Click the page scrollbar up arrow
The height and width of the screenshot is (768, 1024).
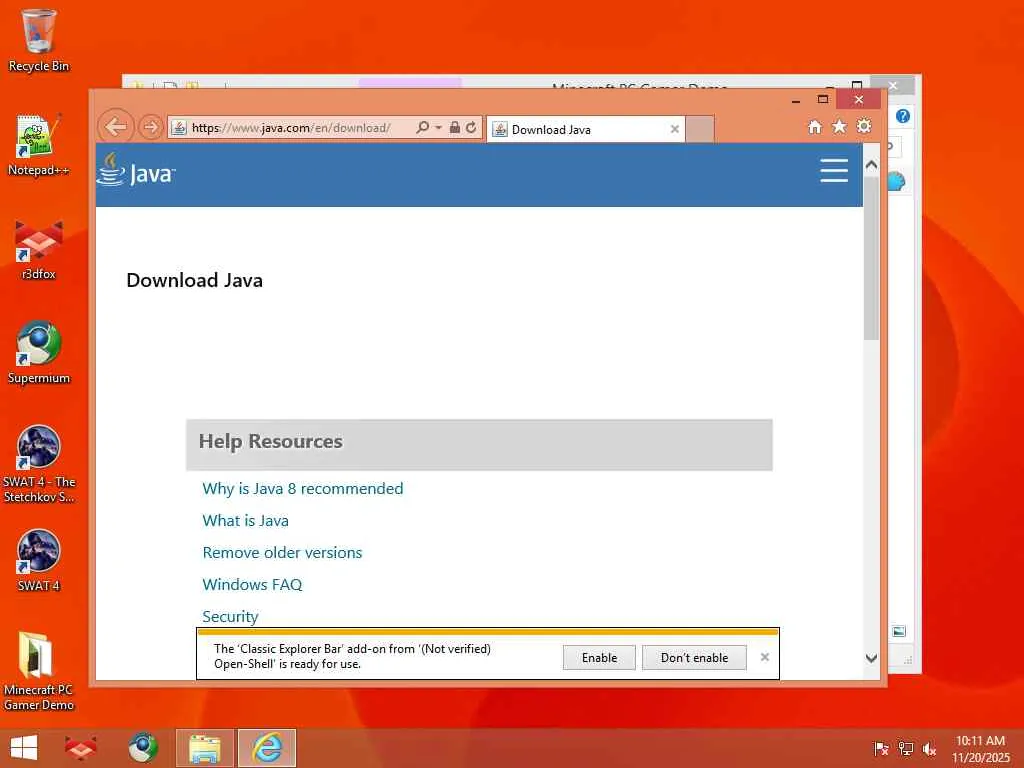(871, 165)
